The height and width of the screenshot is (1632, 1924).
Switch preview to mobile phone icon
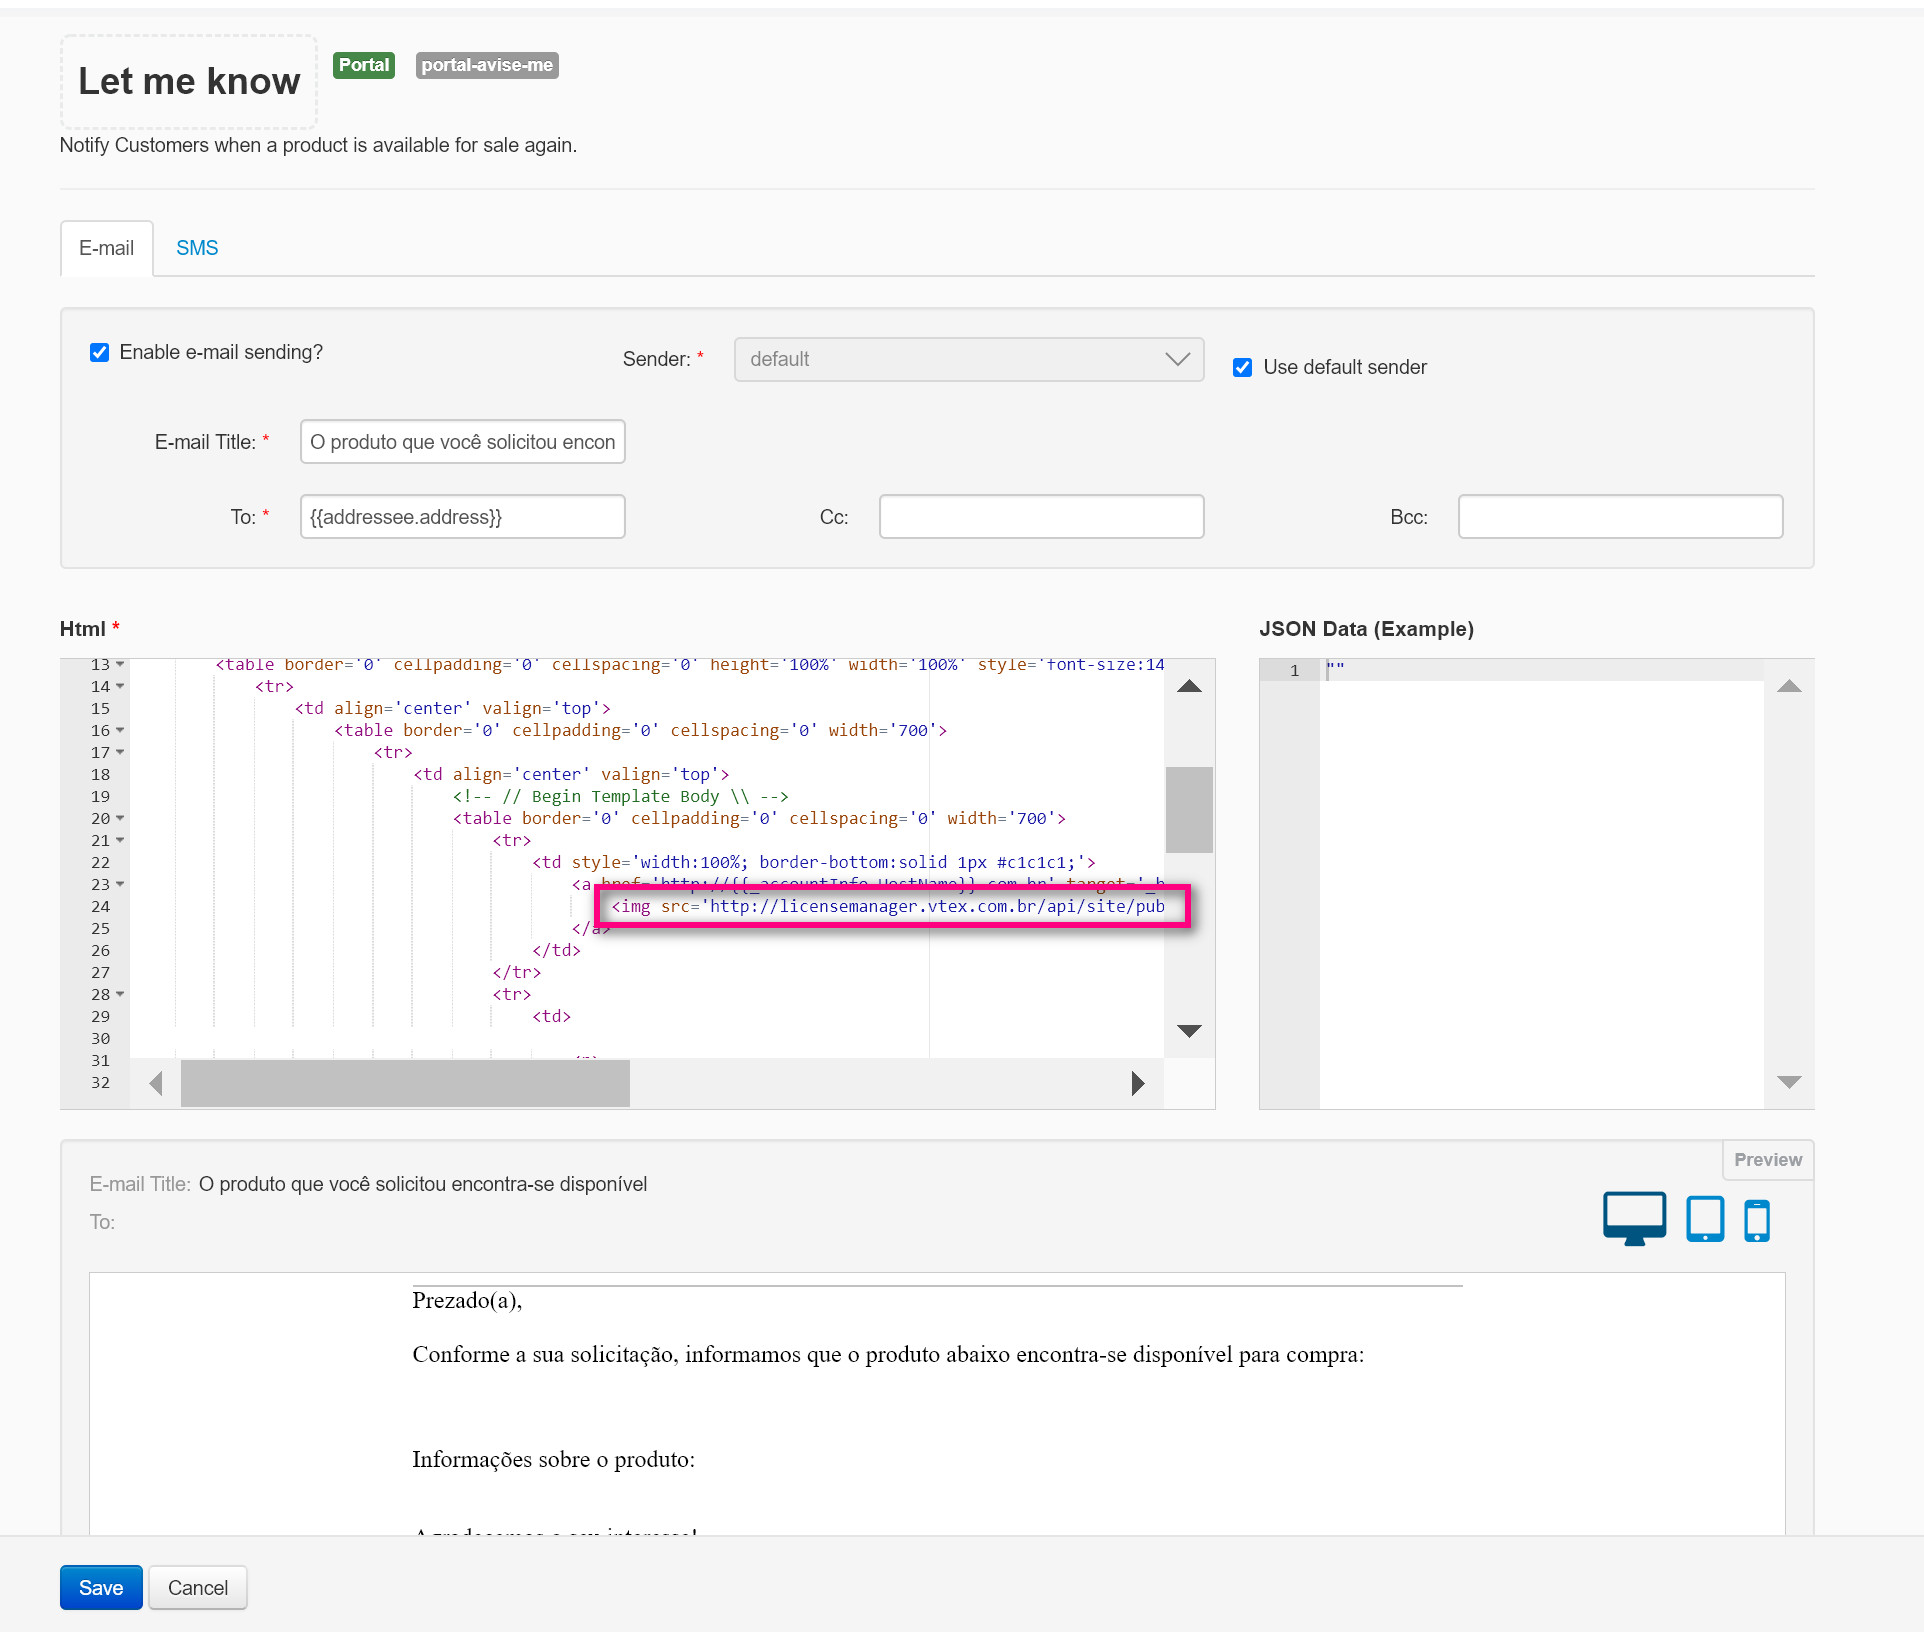[1757, 1220]
